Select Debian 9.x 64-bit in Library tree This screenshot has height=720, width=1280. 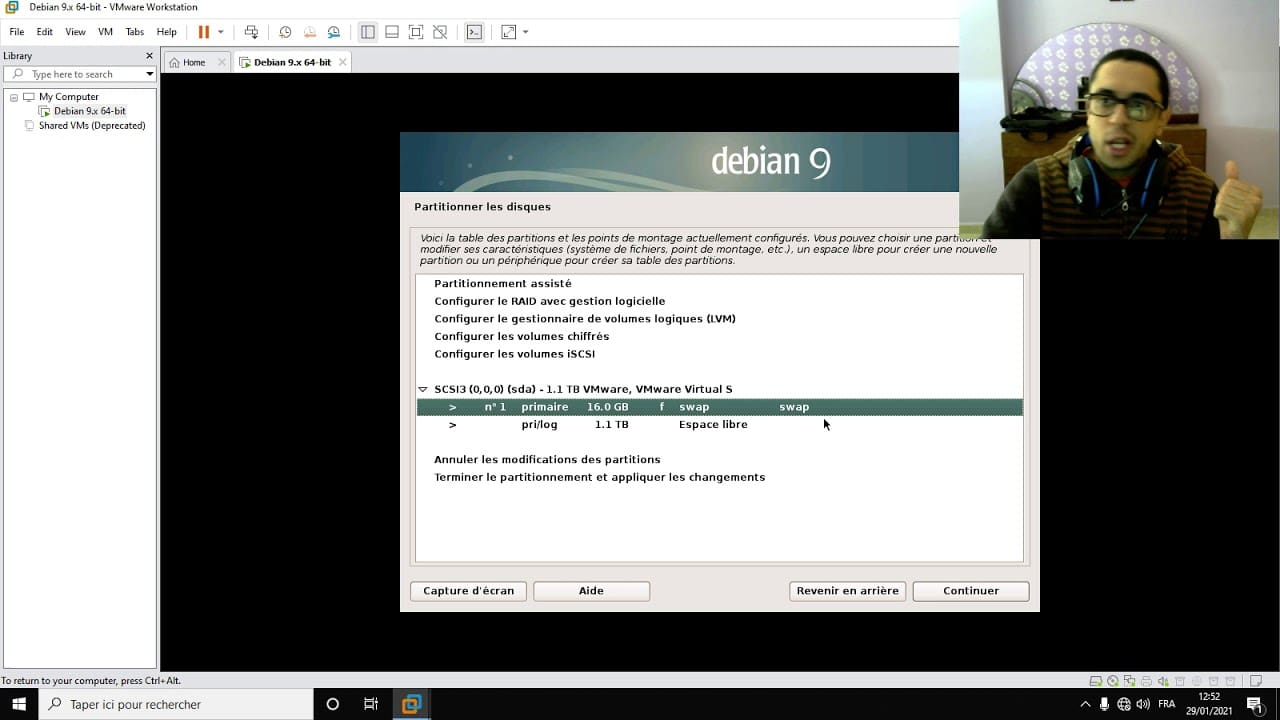[89, 111]
